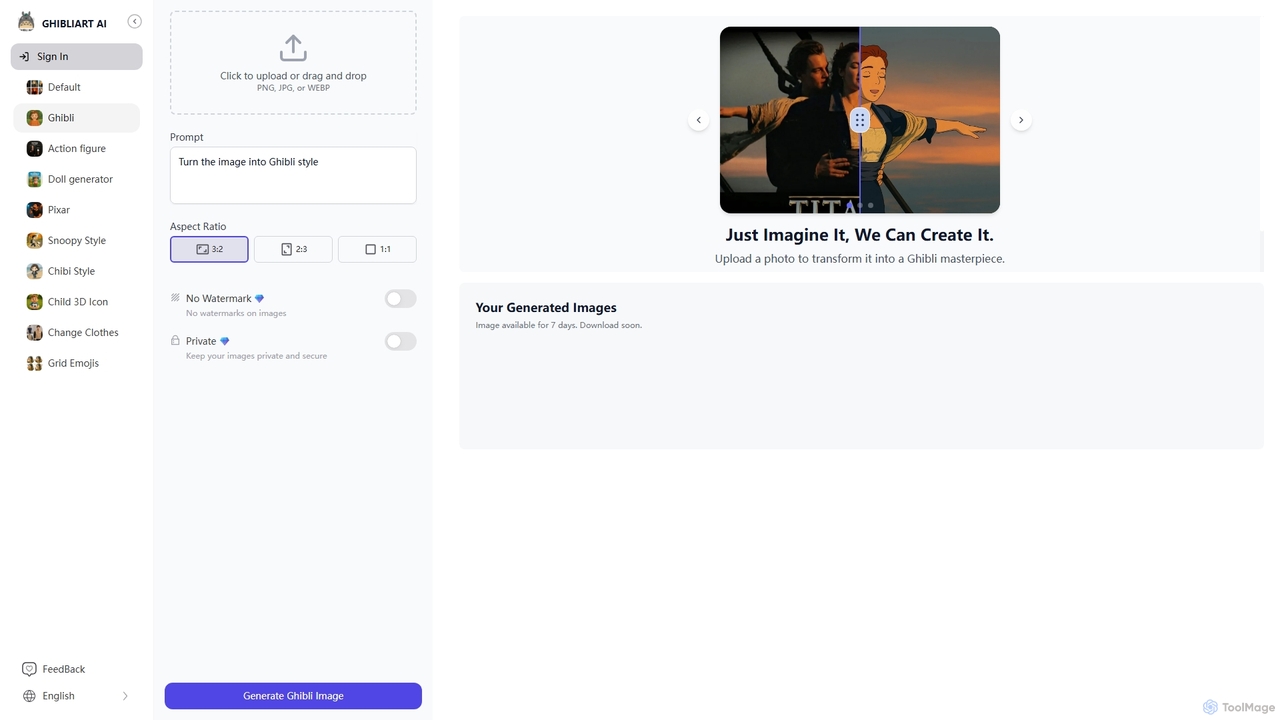
Task: Click the upload arrow icon
Action: pyautogui.click(x=293, y=48)
